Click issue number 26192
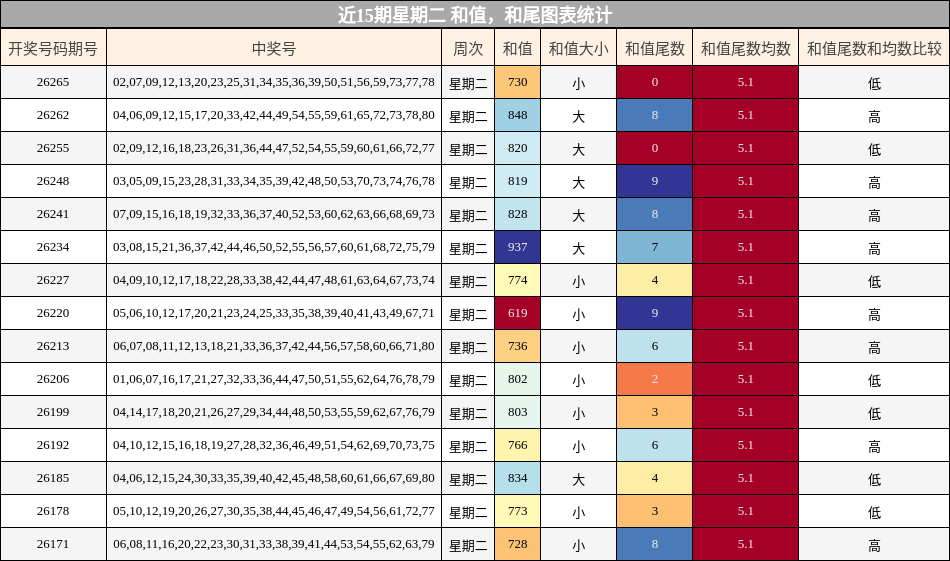The width and height of the screenshot is (950, 561). pyautogui.click(x=53, y=445)
